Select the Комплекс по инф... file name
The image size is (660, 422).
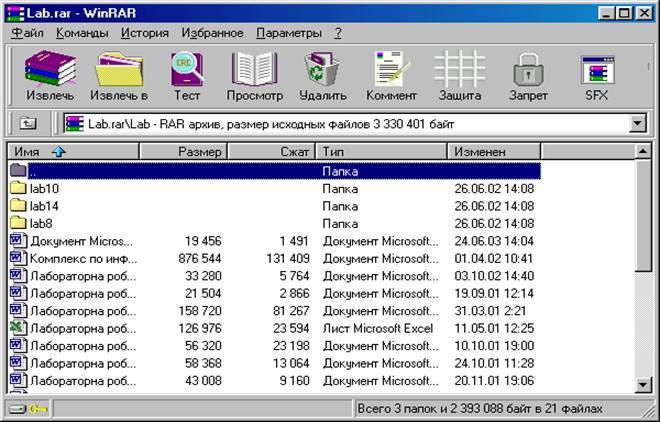(x=83, y=258)
